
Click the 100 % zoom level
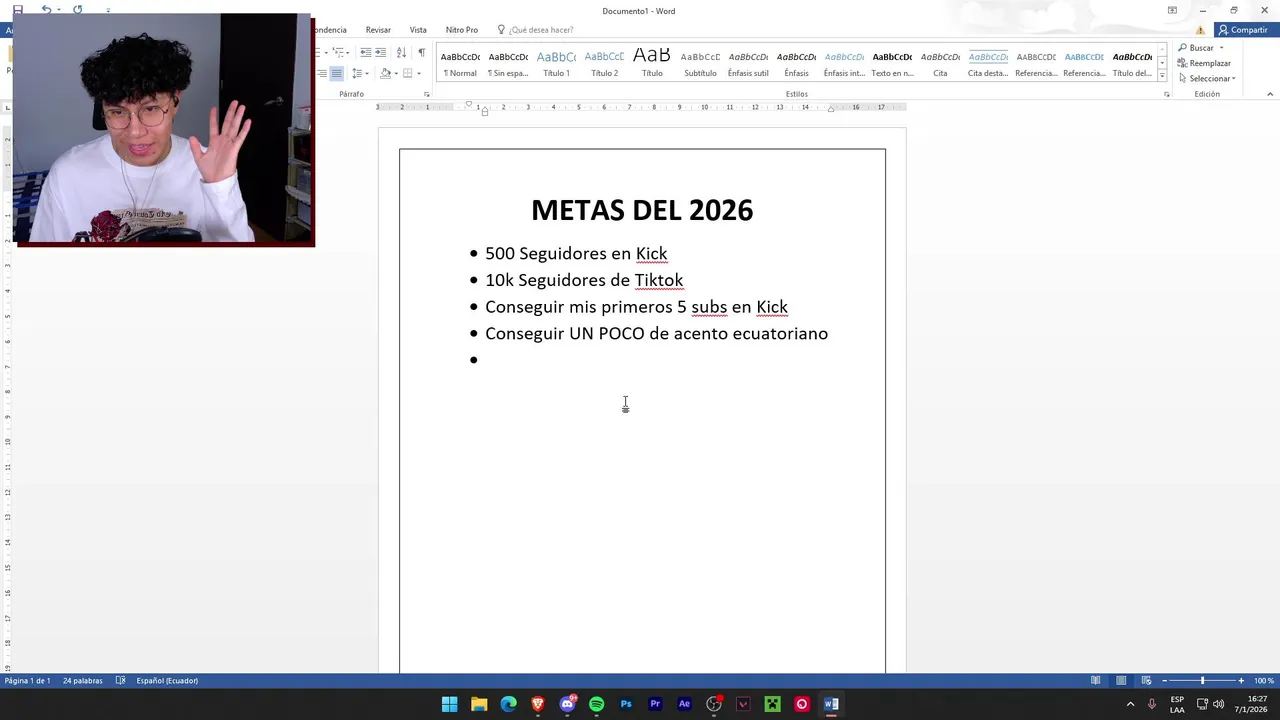pyautogui.click(x=1264, y=681)
